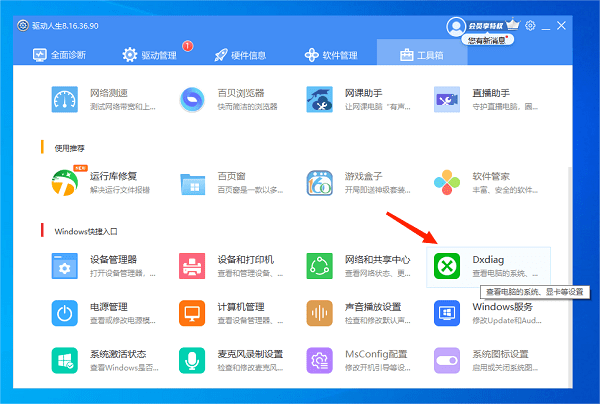Open the 您有新消息 notification bubble
The width and height of the screenshot is (600, 404).
tap(488, 40)
